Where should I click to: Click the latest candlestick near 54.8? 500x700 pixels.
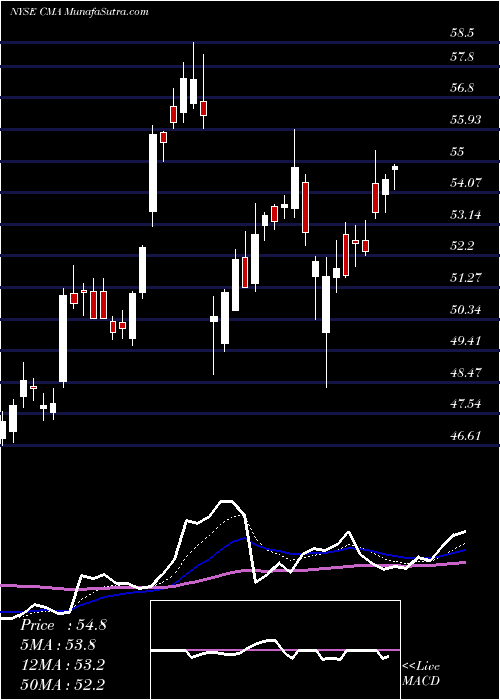coord(395,177)
